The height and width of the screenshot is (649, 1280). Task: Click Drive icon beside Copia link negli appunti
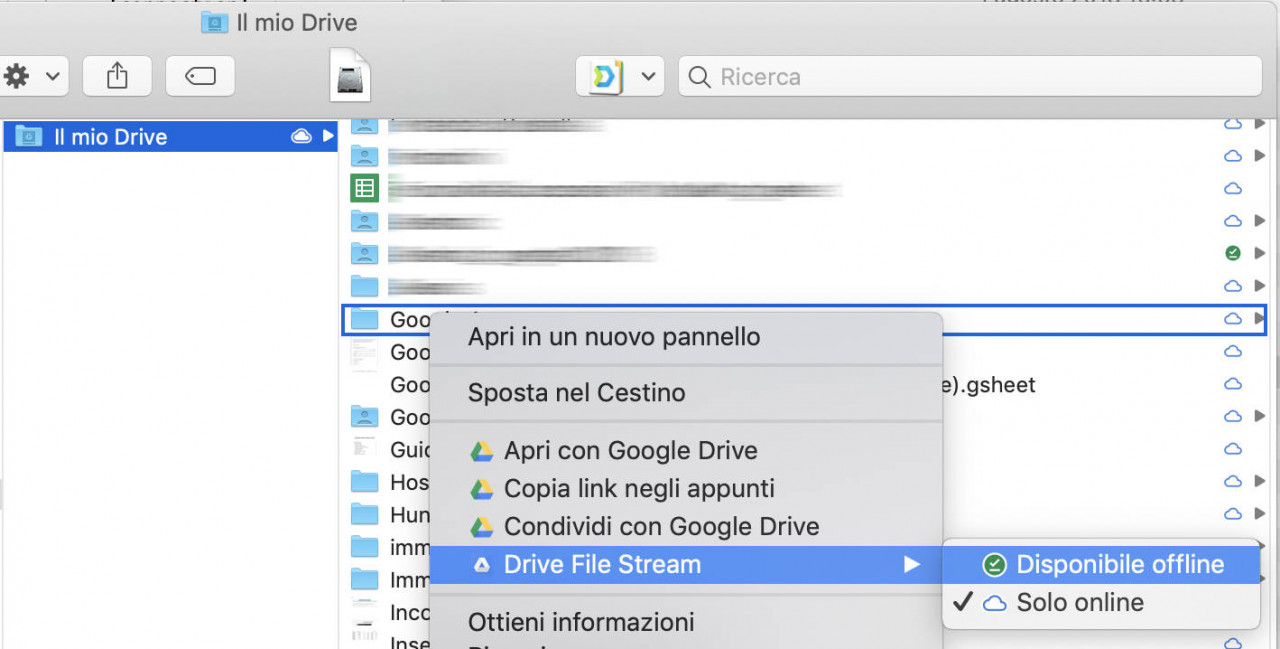482,489
